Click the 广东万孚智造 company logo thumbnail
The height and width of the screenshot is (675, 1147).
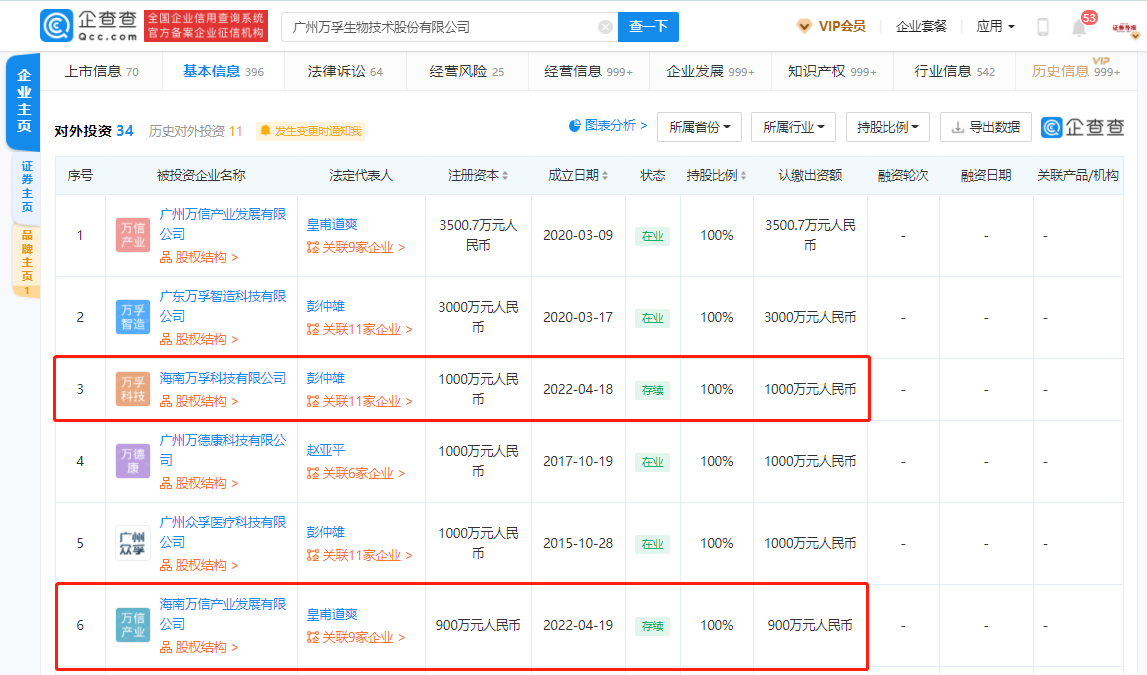click(132, 317)
